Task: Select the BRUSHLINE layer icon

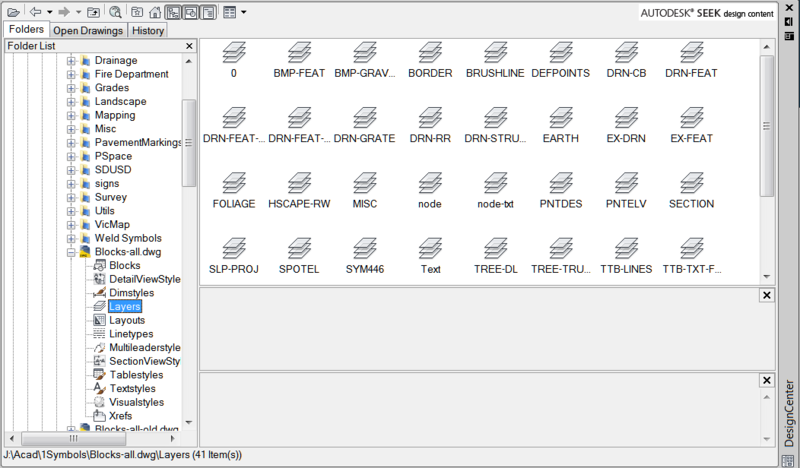Action: 495,53
